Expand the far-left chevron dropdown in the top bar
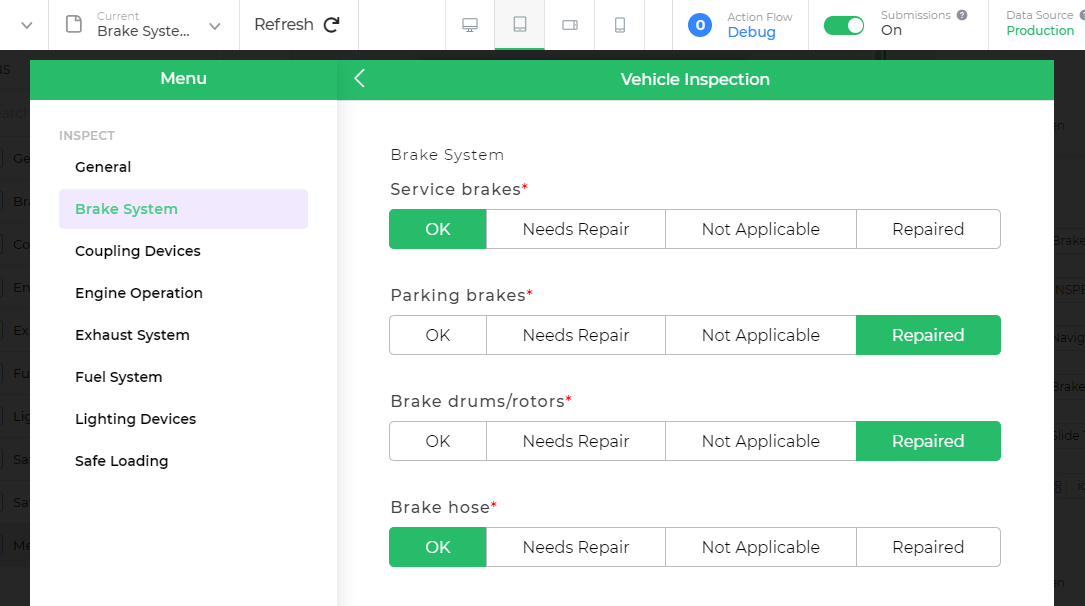This screenshot has height=606, width=1085. pos(26,25)
